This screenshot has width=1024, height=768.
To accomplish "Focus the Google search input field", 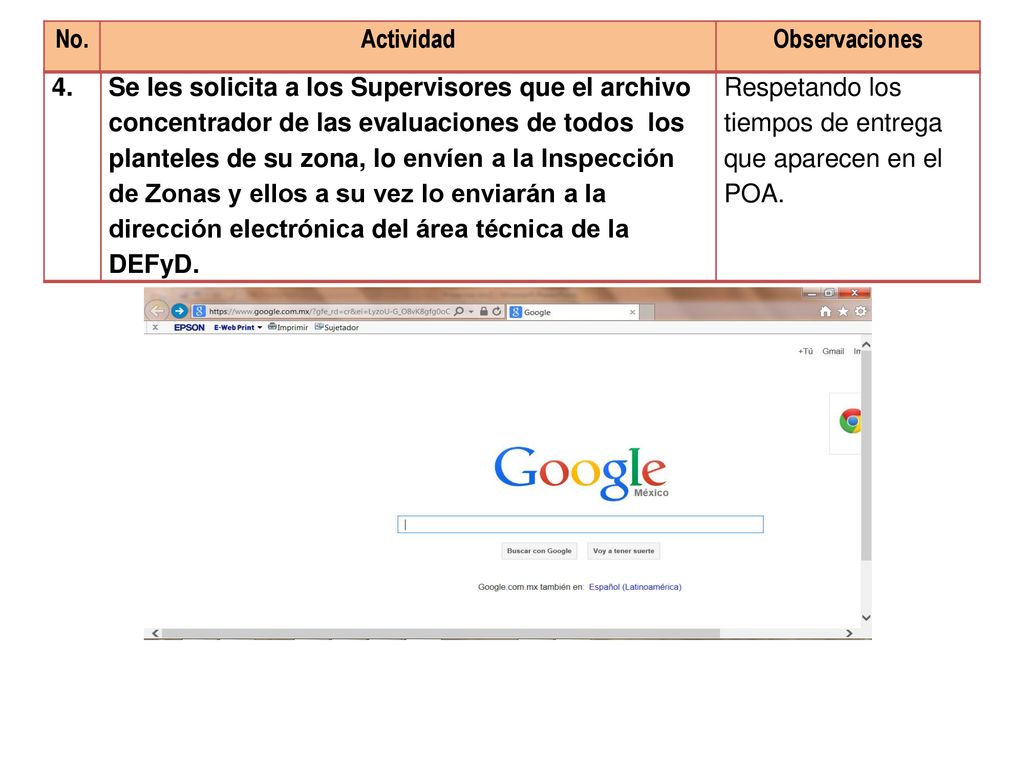I will [581, 524].
